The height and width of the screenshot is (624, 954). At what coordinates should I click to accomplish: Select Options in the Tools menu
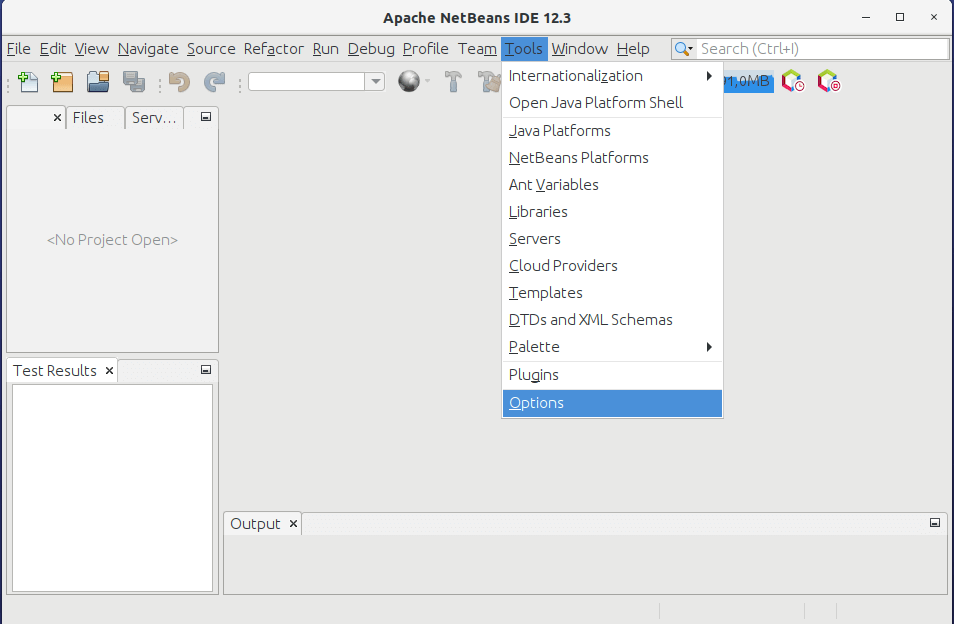coord(612,403)
